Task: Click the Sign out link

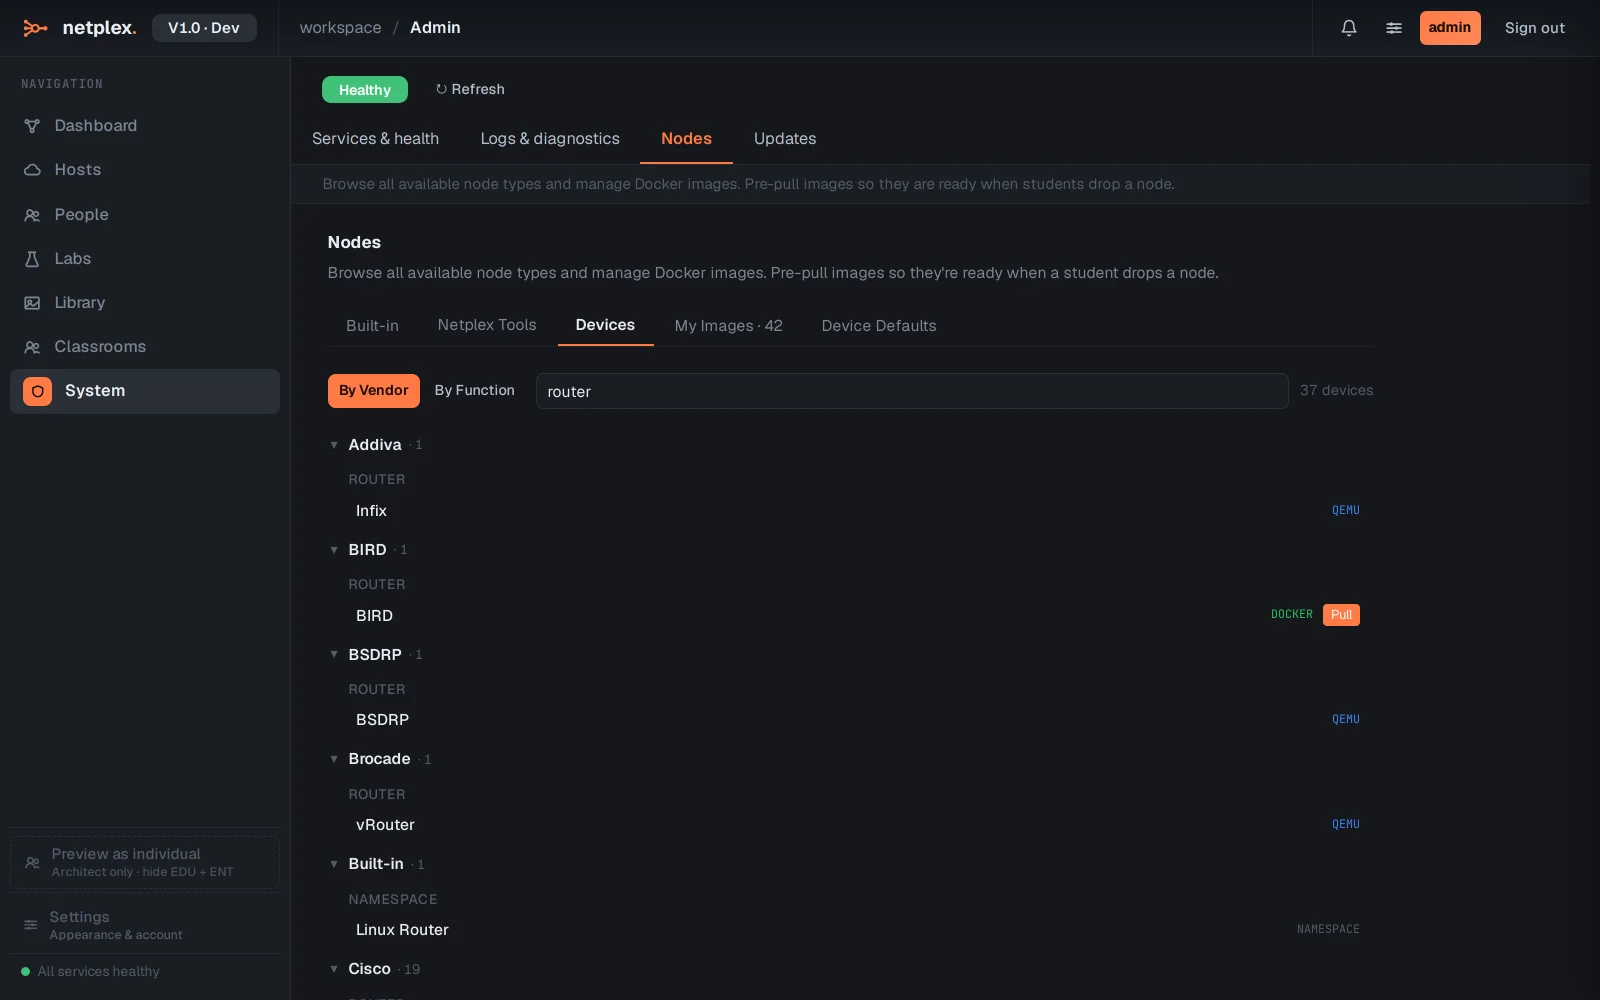Action: 1535,28
